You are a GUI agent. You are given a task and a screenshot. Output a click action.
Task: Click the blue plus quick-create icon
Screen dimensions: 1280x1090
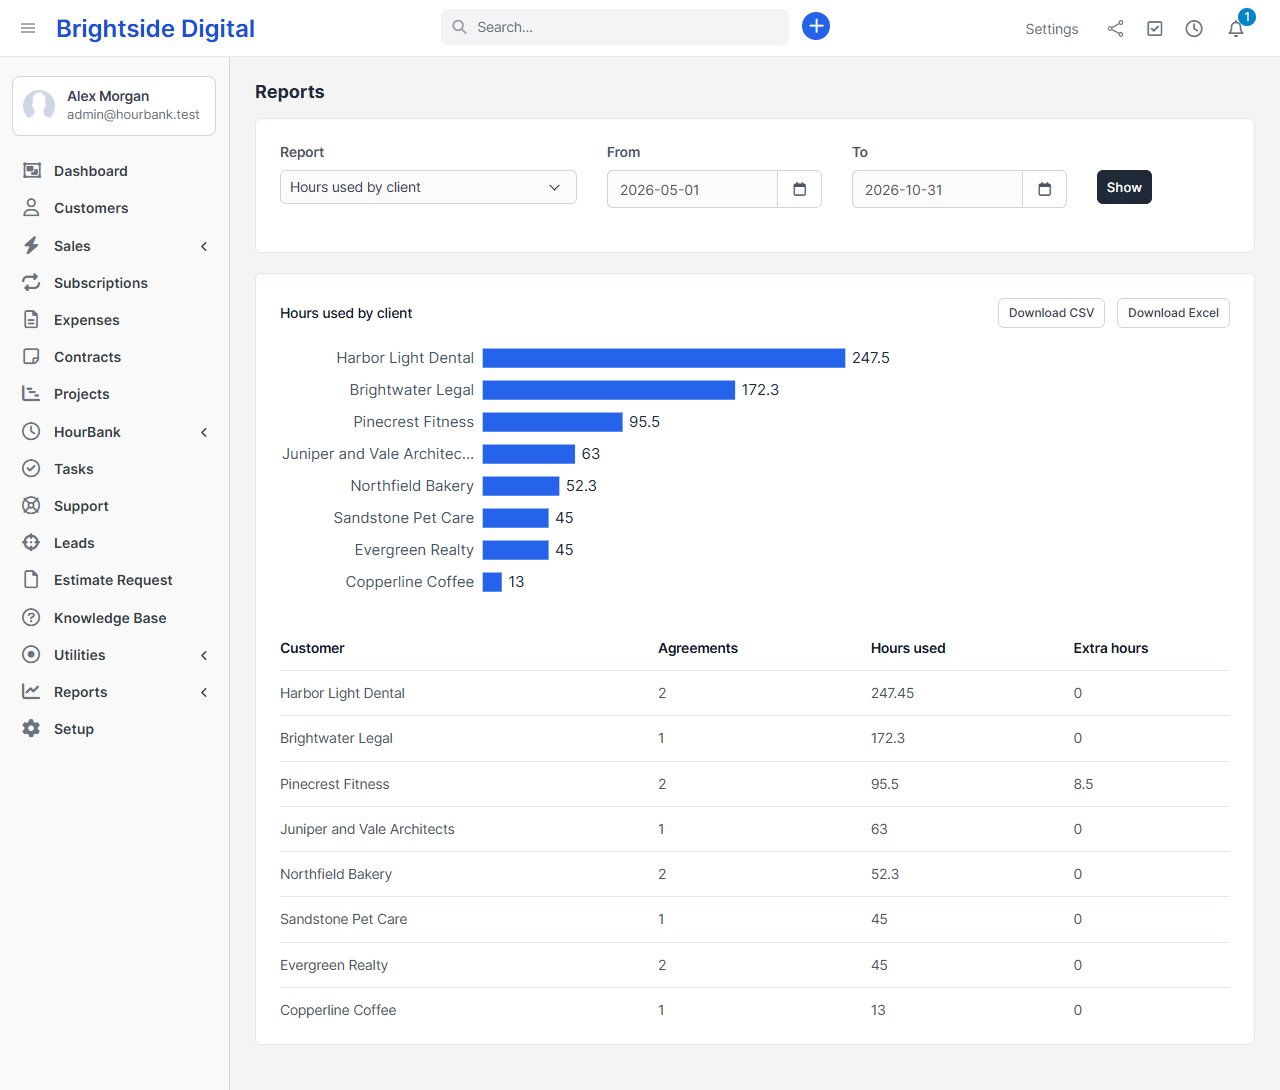pyautogui.click(x=816, y=26)
